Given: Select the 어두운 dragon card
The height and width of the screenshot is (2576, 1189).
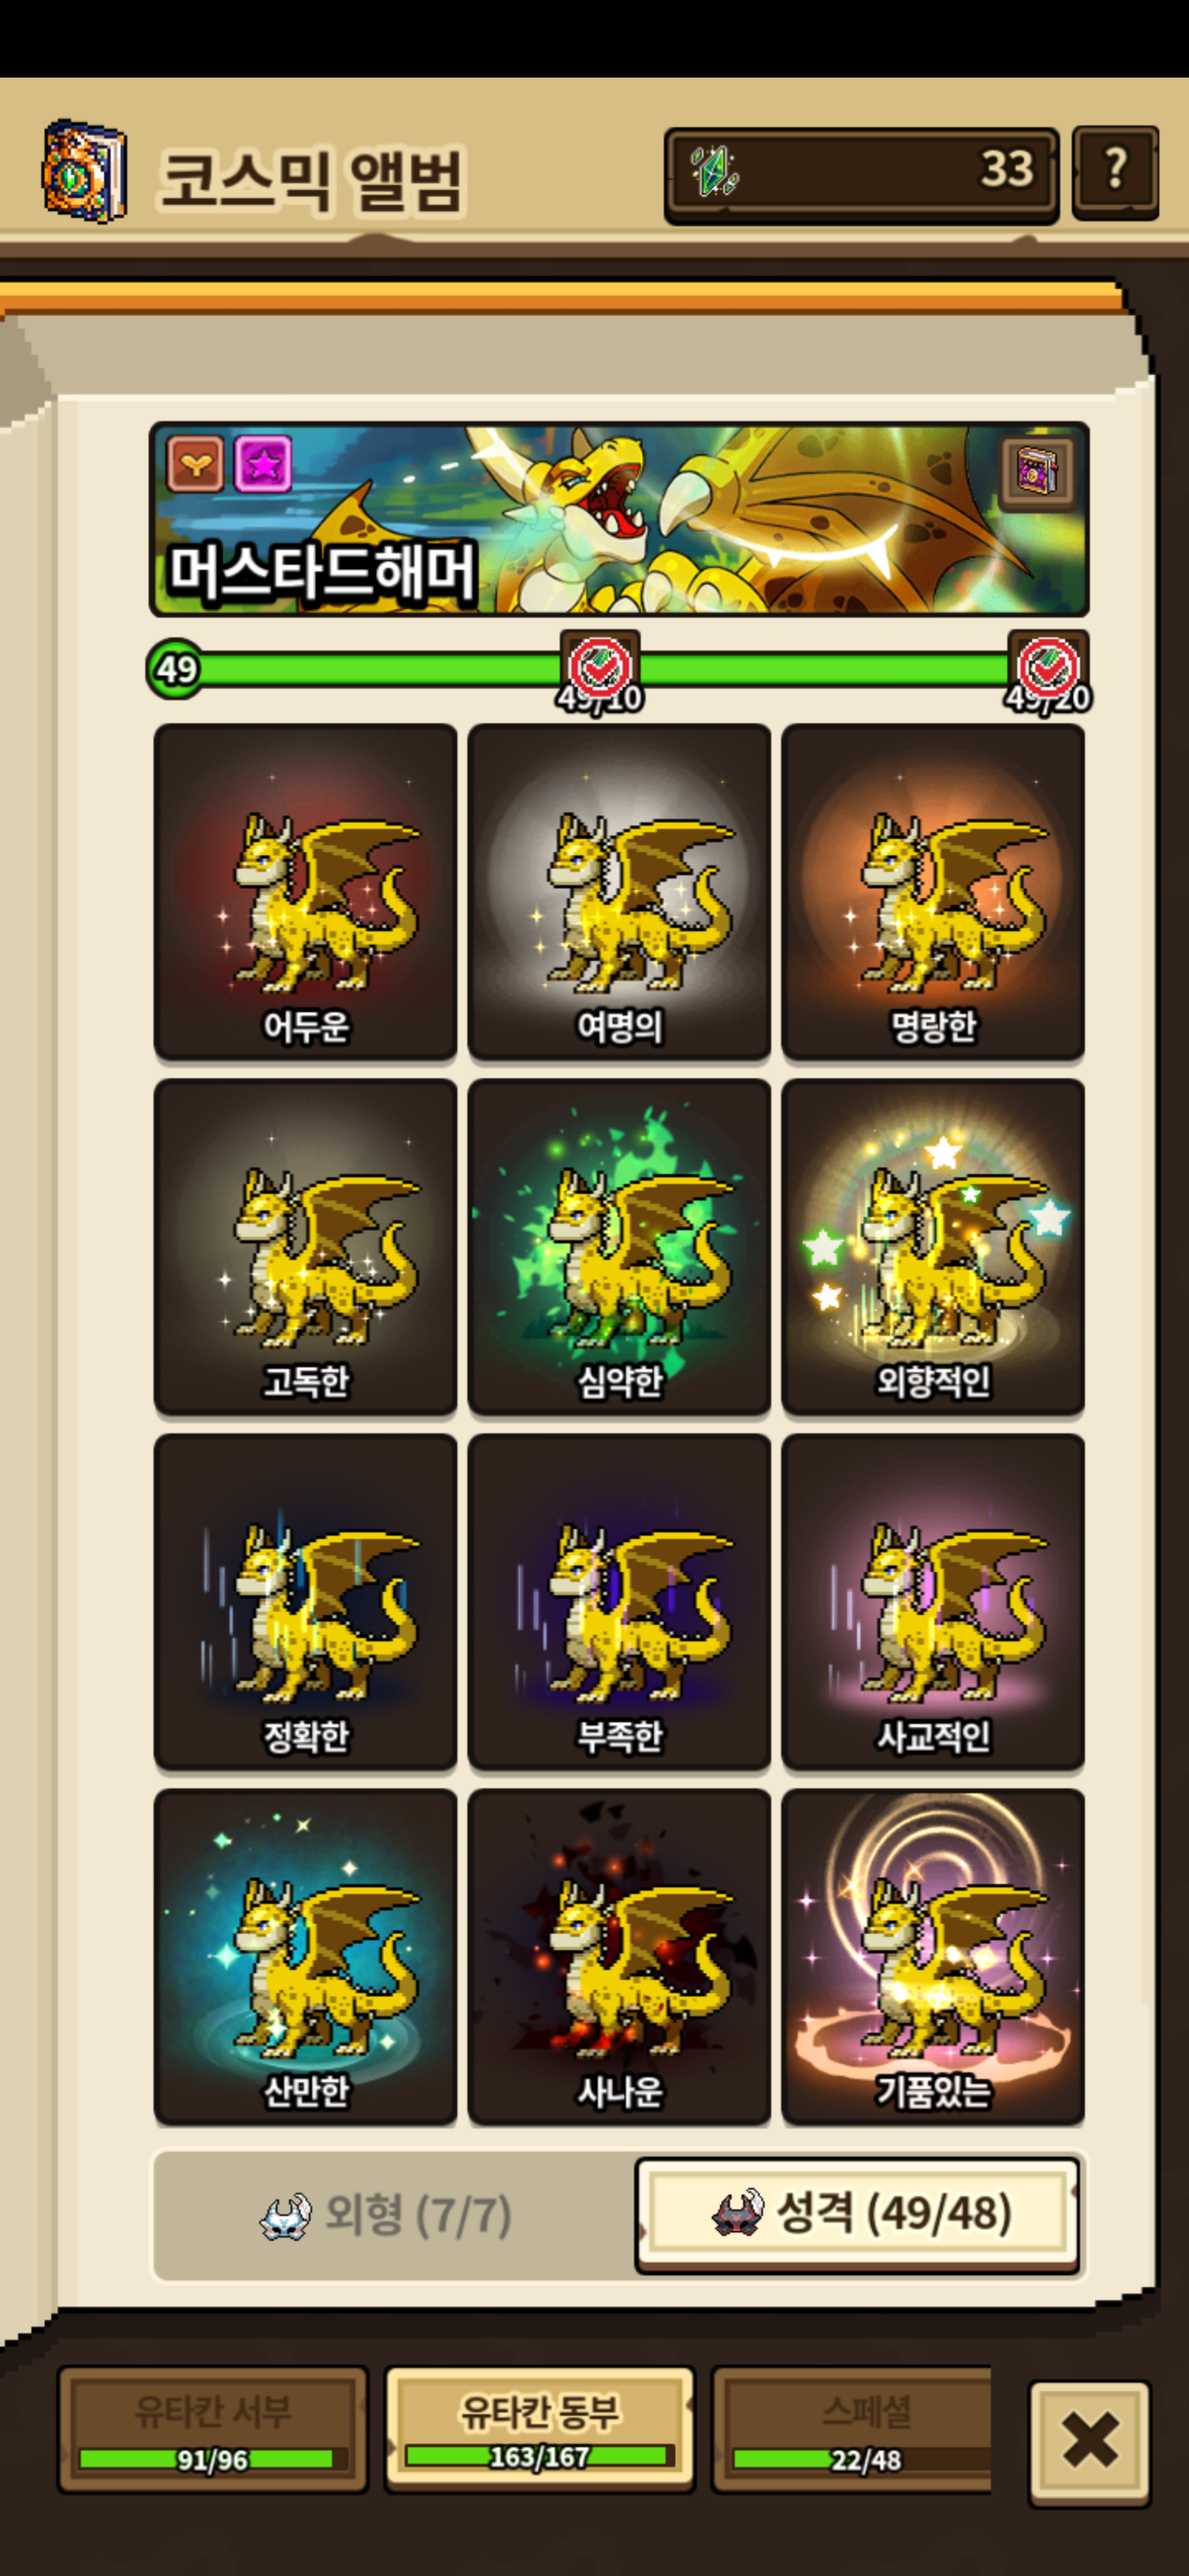Looking at the screenshot, I should 305,891.
